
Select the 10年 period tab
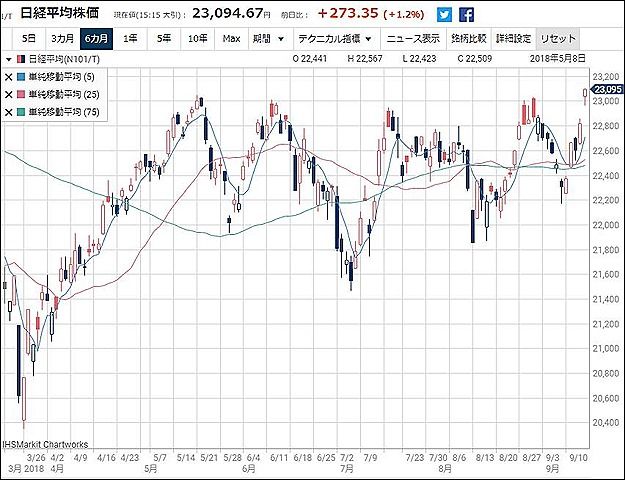(198, 39)
